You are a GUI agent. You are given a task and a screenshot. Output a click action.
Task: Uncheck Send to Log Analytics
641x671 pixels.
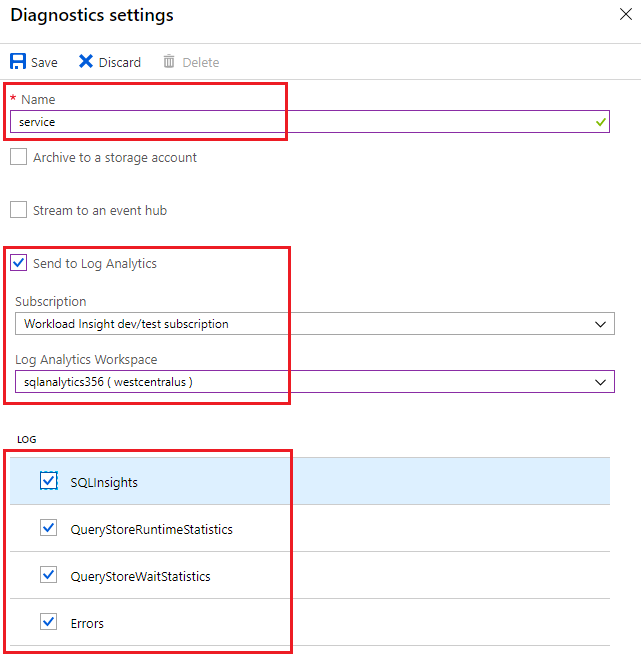pyautogui.click(x=19, y=263)
